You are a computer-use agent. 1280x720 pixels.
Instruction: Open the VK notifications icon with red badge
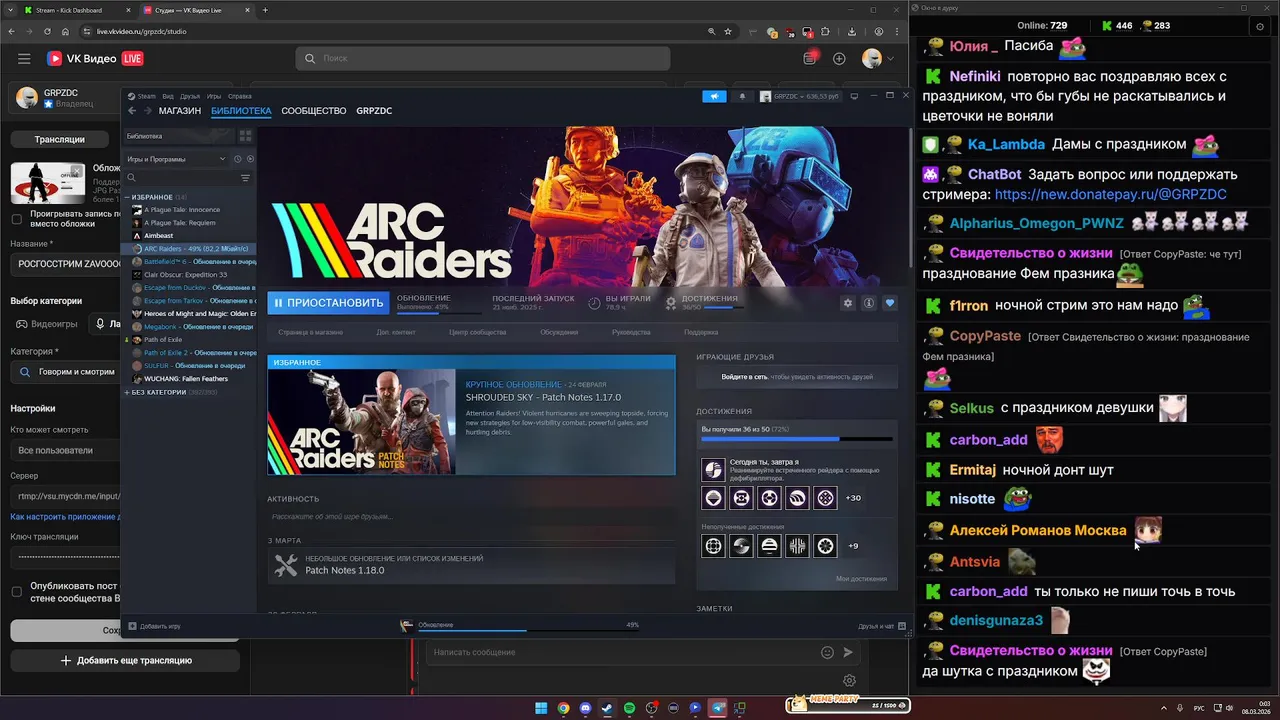pyautogui.click(x=811, y=58)
